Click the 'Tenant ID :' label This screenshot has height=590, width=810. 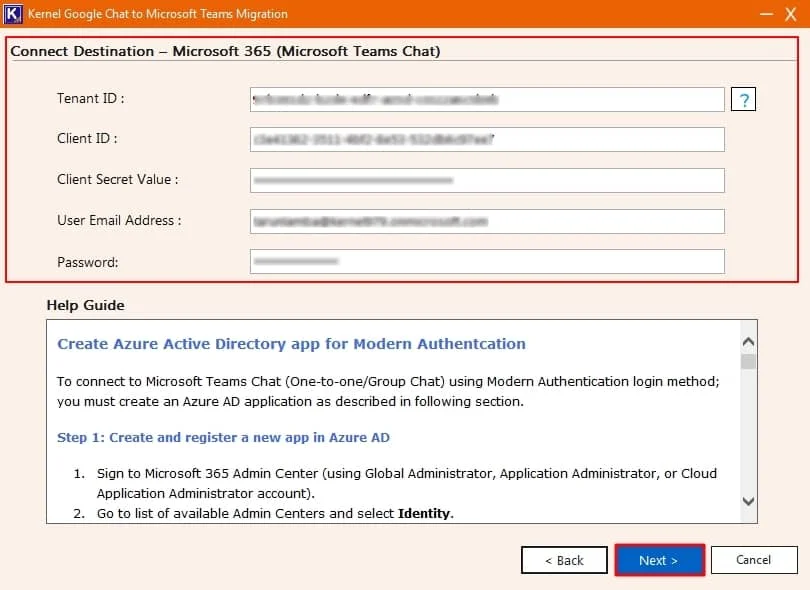click(90, 98)
